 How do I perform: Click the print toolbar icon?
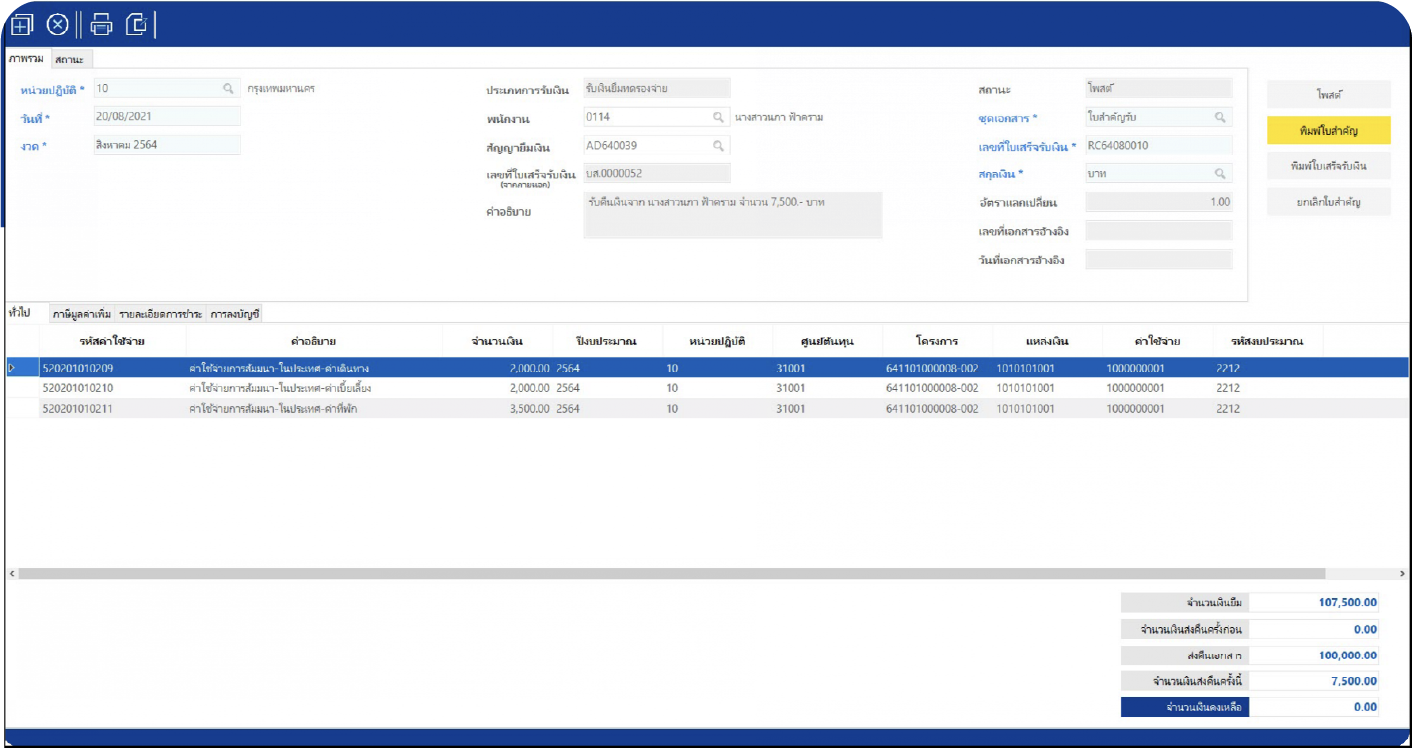point(102,24)
